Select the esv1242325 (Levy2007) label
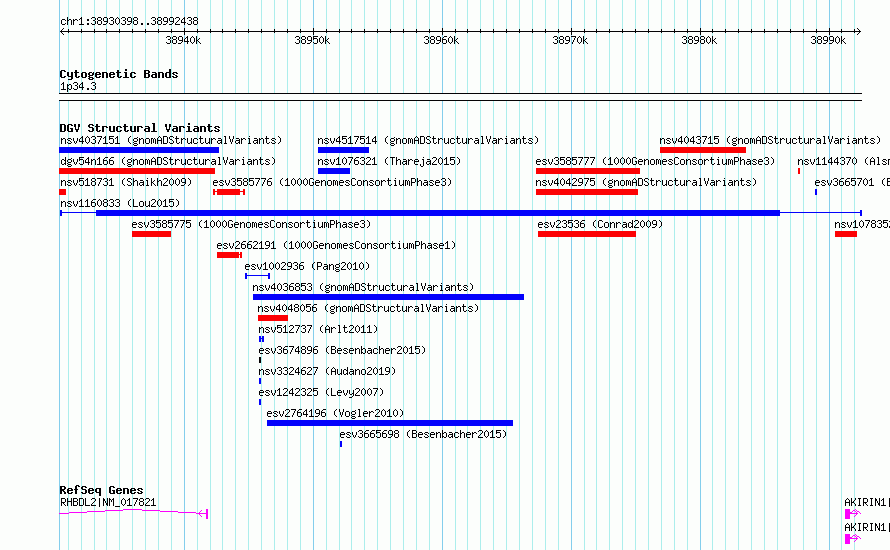890x550 pixels. click(x=321, y=392)
